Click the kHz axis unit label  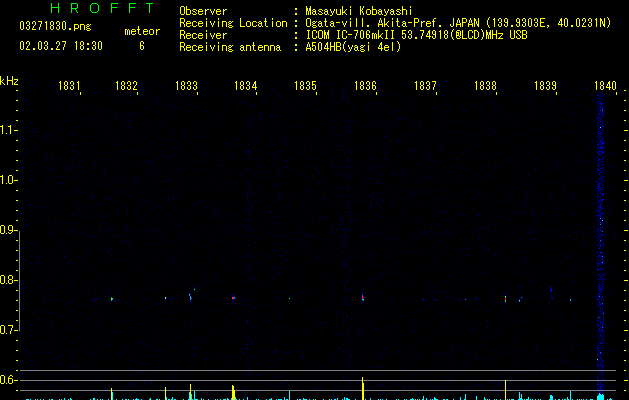[x=9, y=81]
